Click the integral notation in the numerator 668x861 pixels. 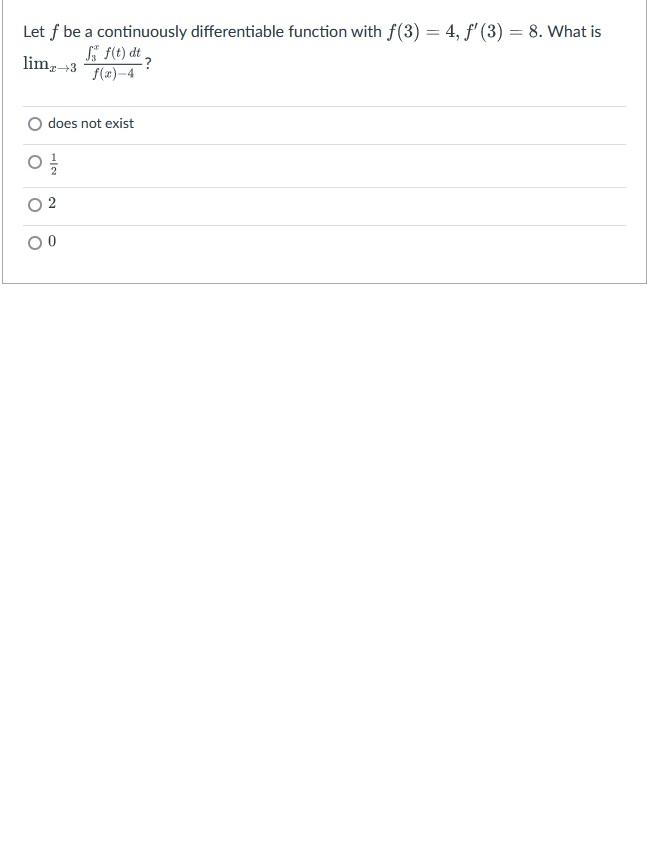tap(113, 51)
